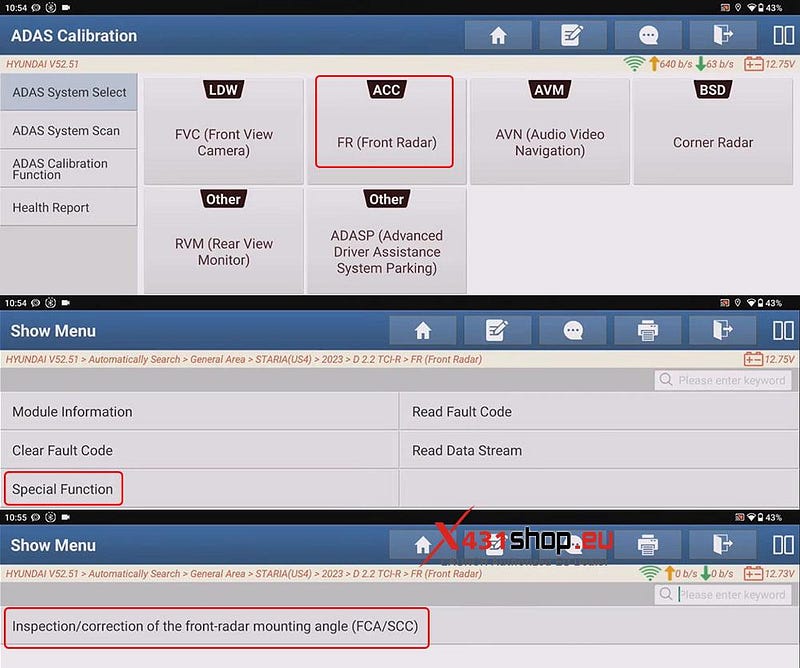Select RVM (Rear View Monitor) tile
The image size is (800, 668).
223,240
